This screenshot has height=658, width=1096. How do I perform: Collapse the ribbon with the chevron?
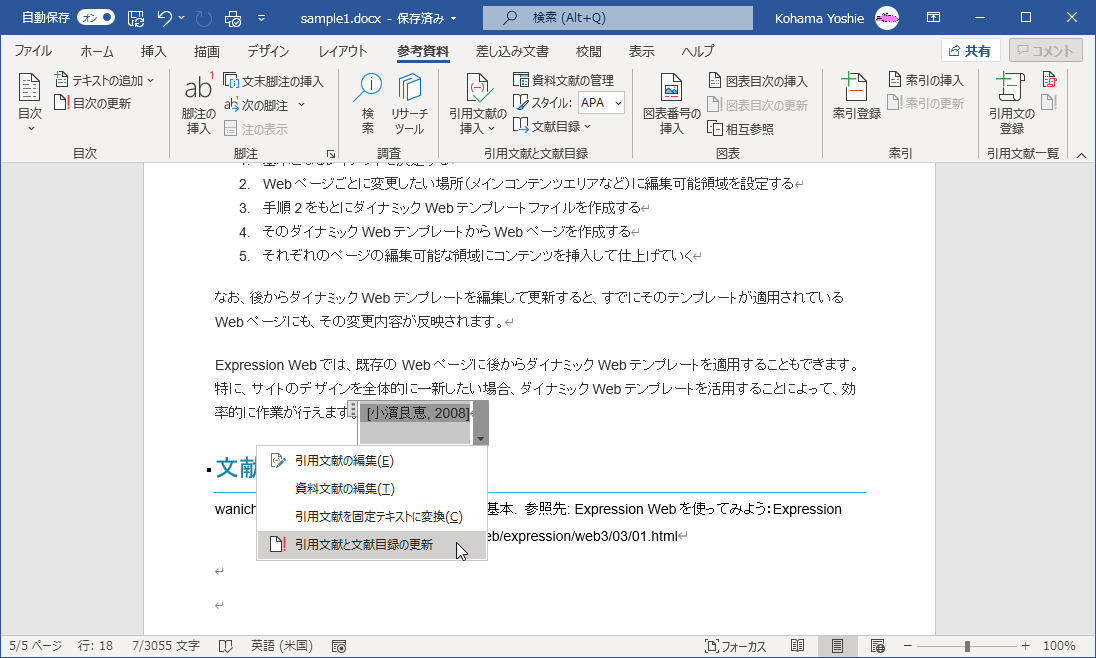click(x=1081, y=155)
